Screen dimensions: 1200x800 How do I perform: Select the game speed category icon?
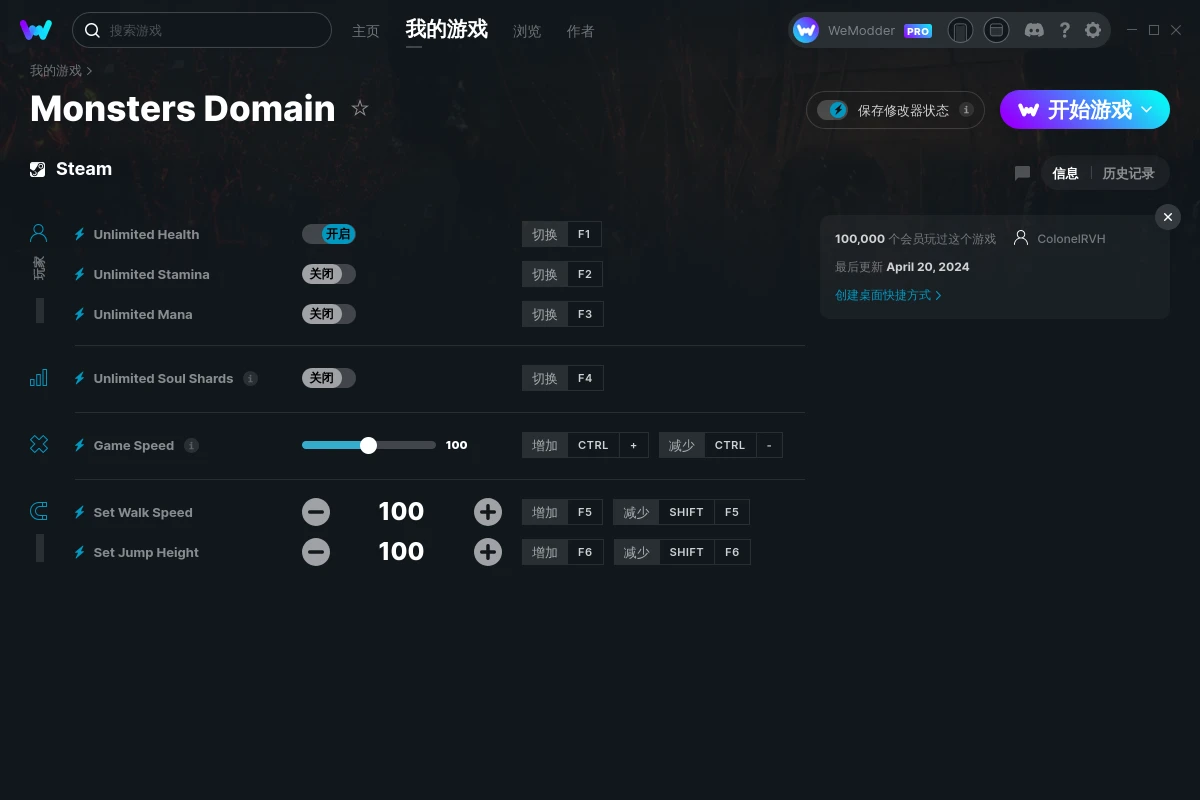(39, 445)
